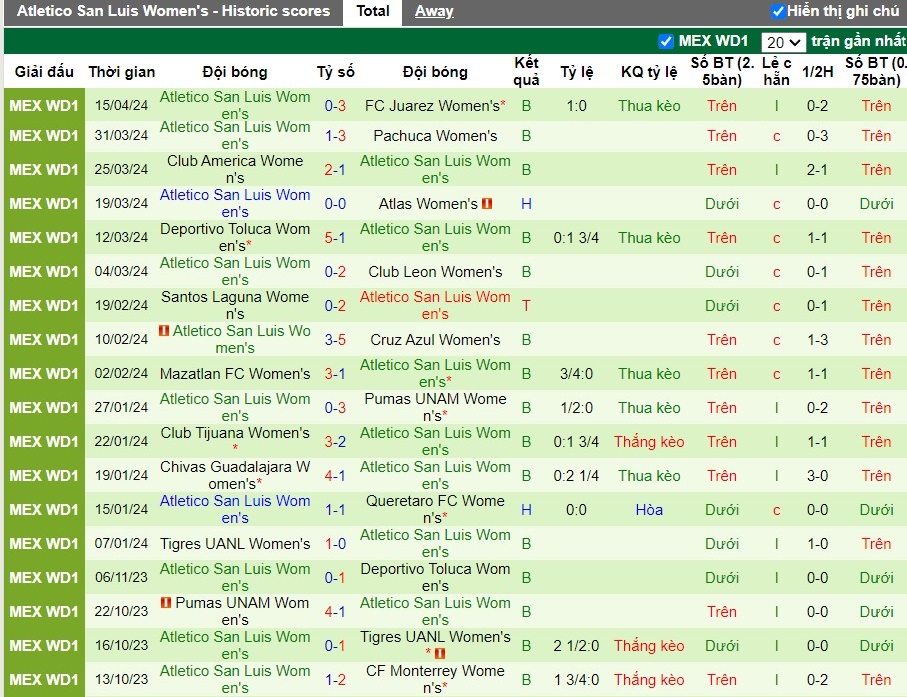
Task: Open Queretaro FC Women's team link
Action: click(435, 509)
